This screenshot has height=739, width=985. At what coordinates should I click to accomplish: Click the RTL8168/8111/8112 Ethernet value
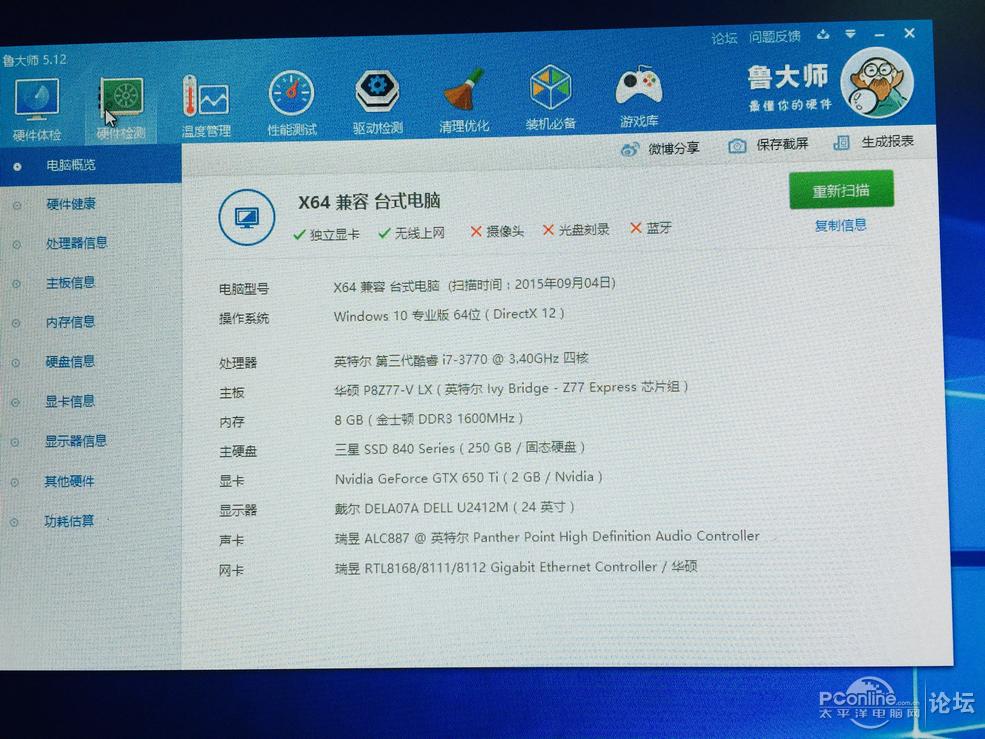tap(516, 567)
